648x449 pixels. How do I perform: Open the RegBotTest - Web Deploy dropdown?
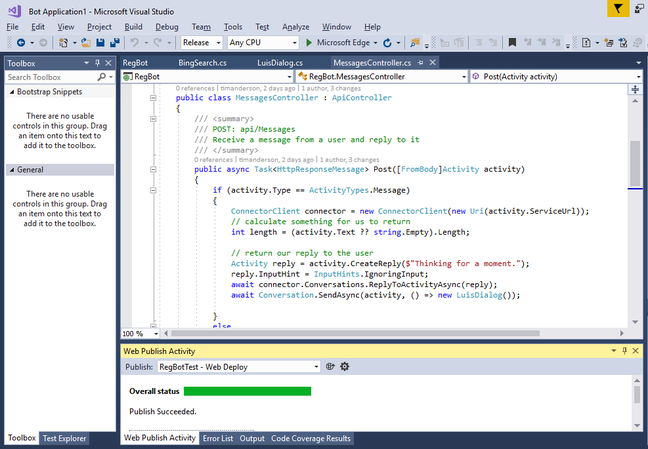(238, 367)
